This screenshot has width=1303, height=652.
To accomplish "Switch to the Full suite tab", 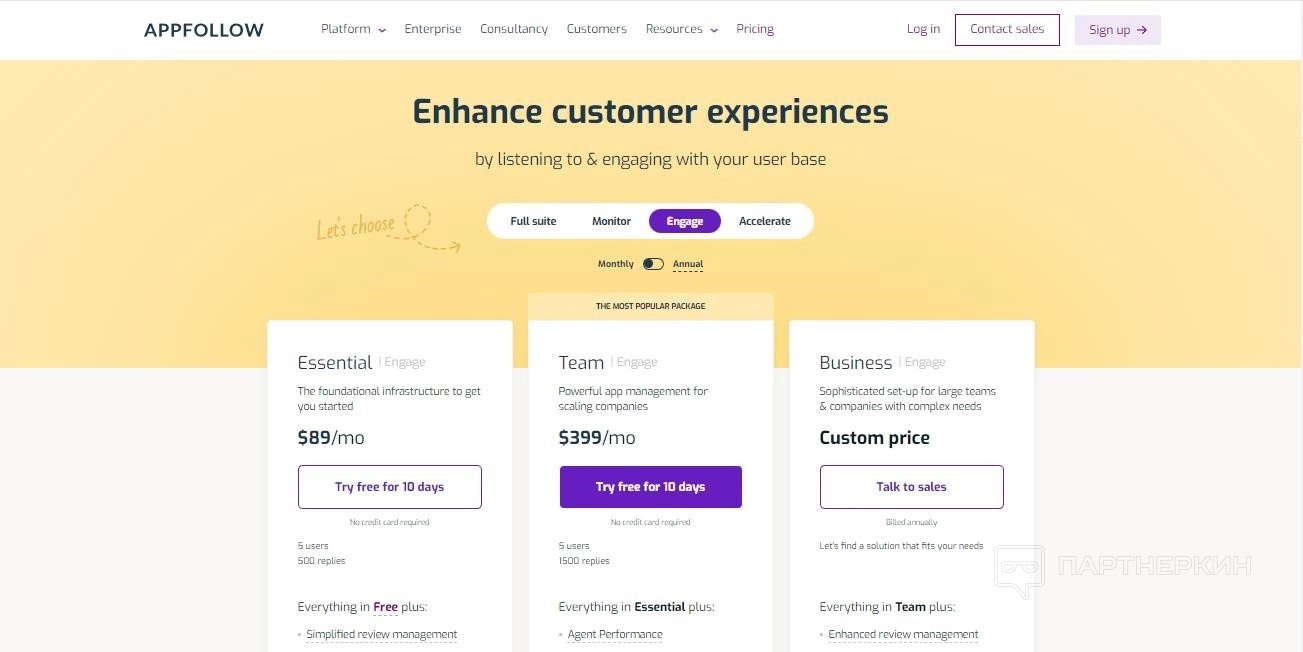I will [x=533, y=221].
